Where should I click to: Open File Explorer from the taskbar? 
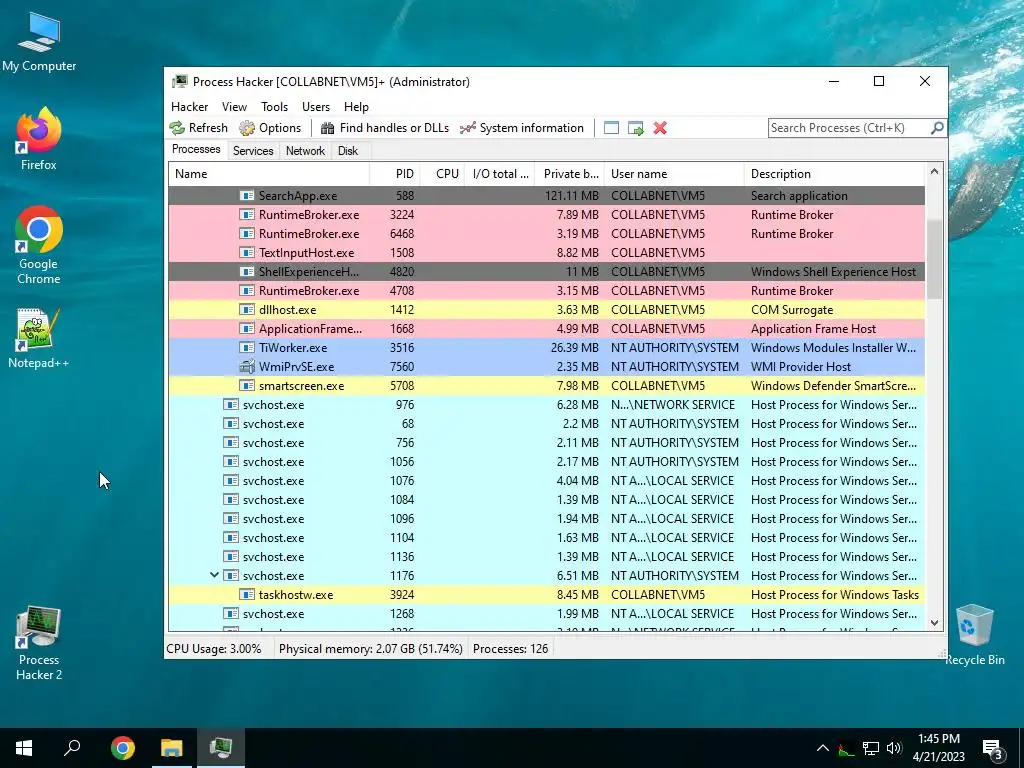point(172,748)
